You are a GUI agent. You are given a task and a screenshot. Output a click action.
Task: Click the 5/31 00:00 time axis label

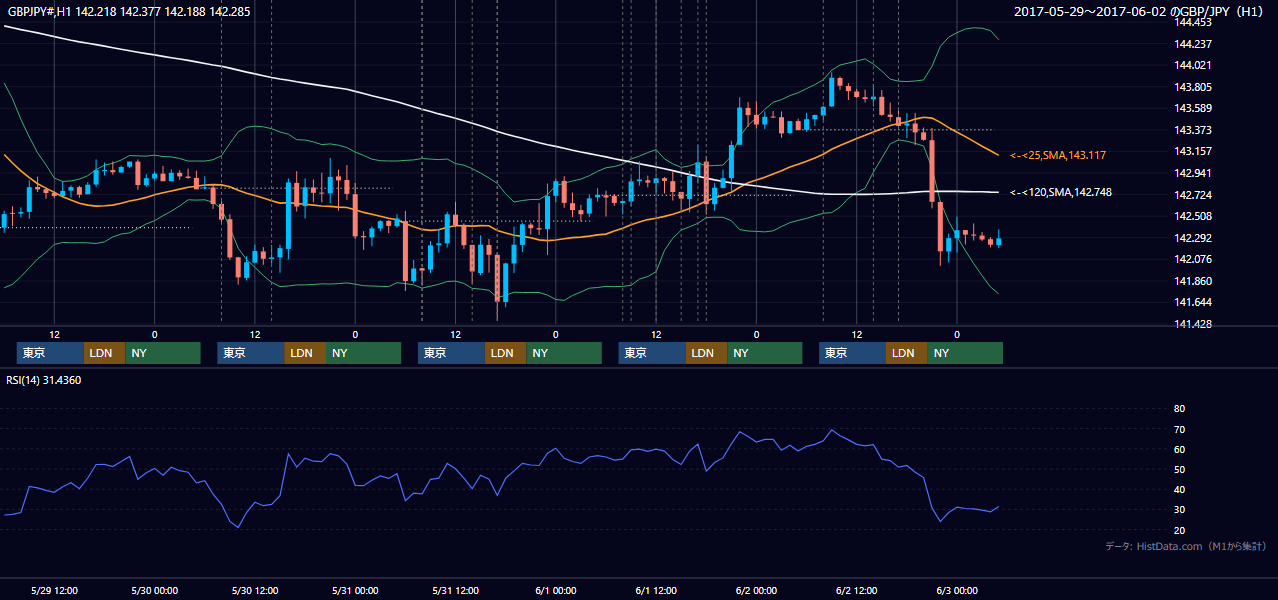pos(355,590)
